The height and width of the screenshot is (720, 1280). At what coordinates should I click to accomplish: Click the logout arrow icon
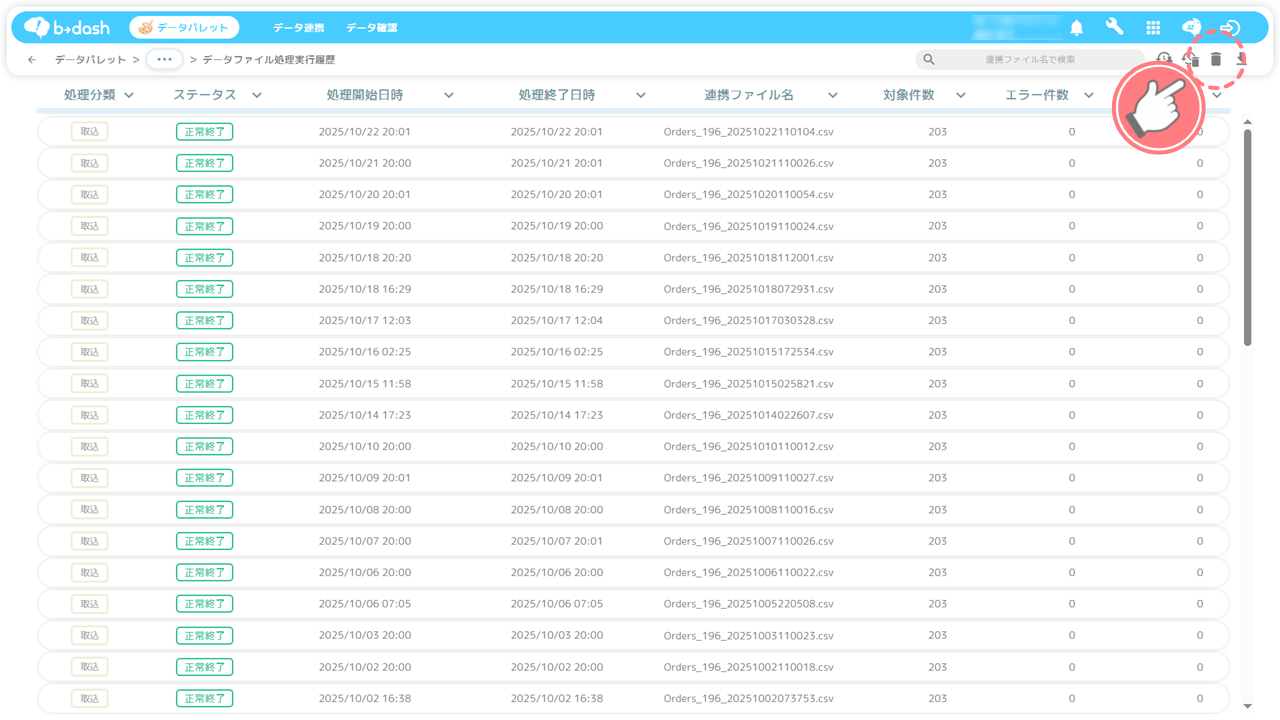1230,28
